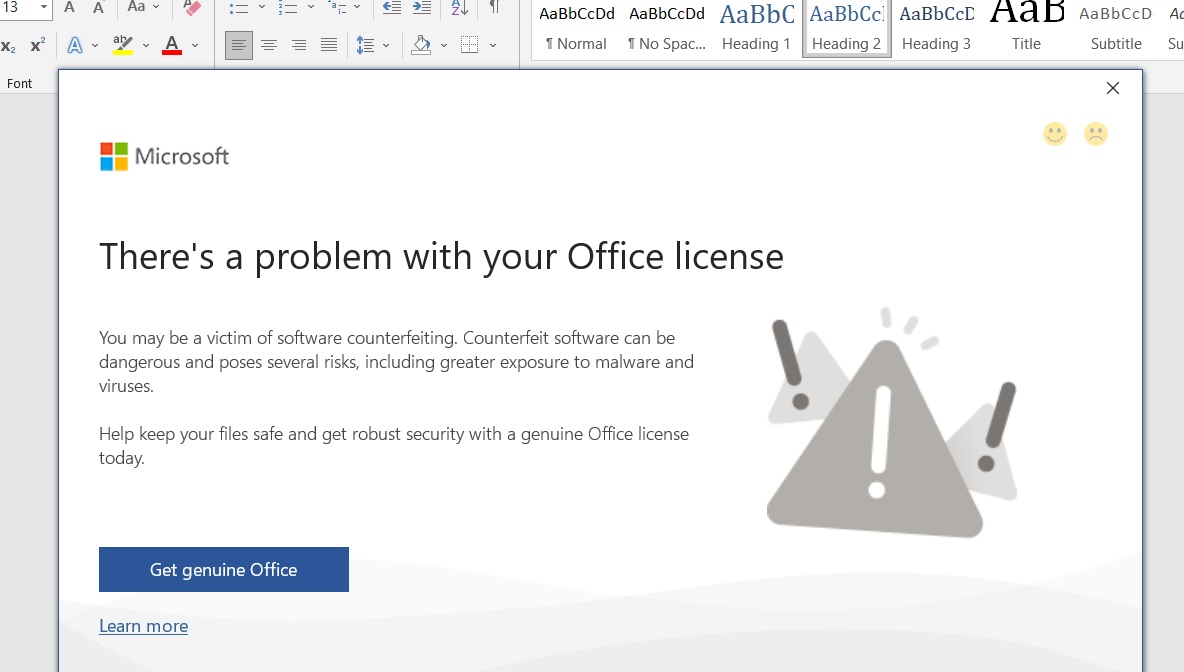
Task: Close the Office license dialog
Action: point(1112,88)
